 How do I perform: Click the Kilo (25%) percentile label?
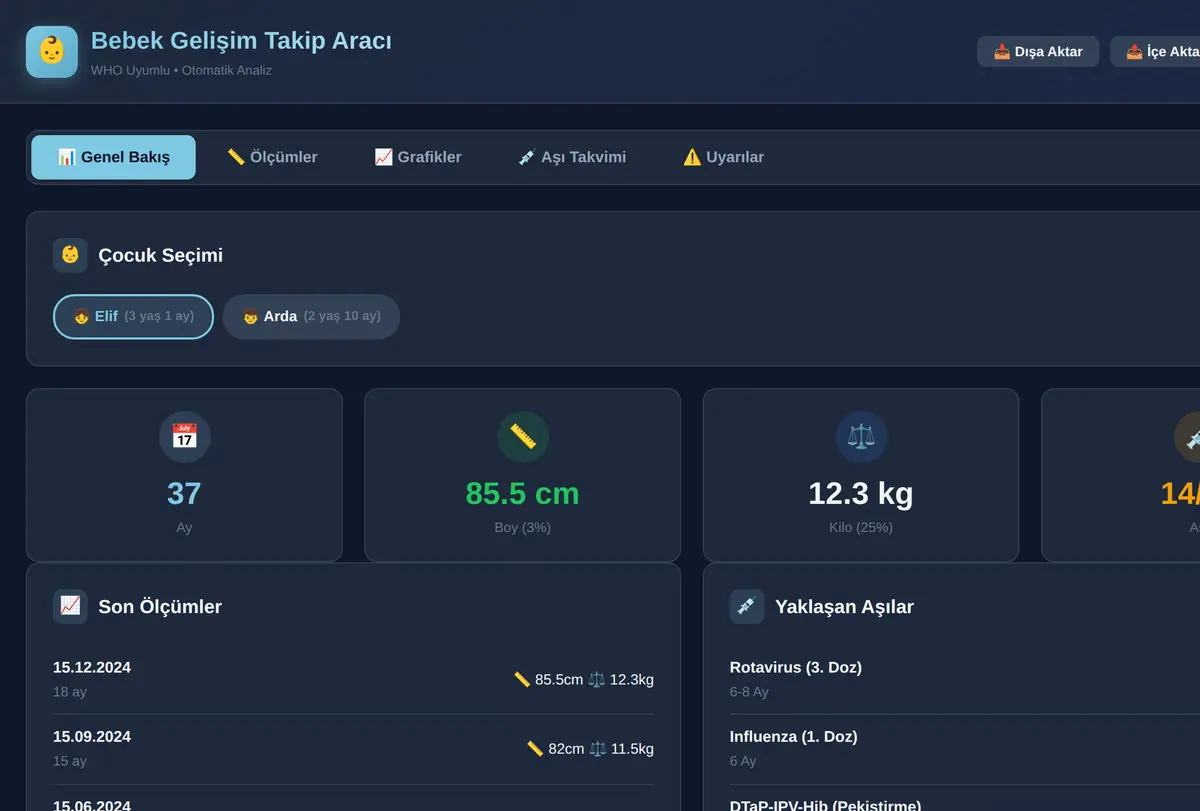coord(861,527)
